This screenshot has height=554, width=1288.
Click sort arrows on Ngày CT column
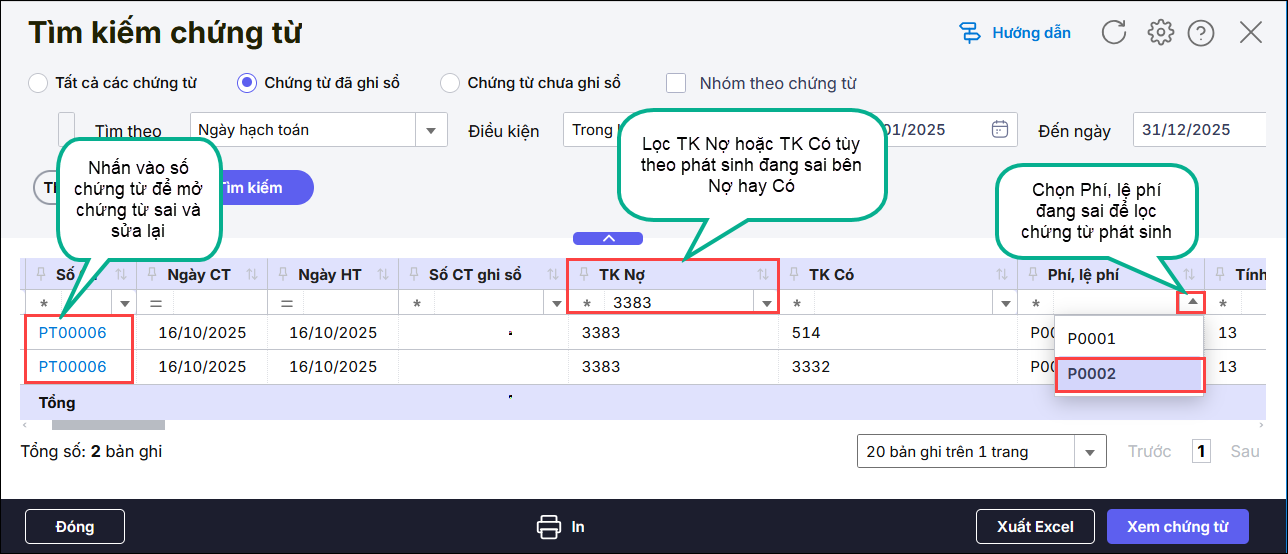252,275
